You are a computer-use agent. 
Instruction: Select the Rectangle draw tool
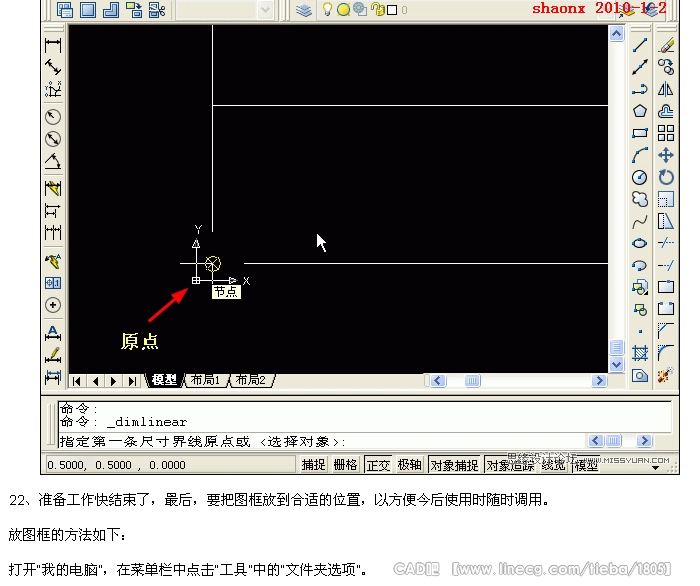tap(640, 133)
